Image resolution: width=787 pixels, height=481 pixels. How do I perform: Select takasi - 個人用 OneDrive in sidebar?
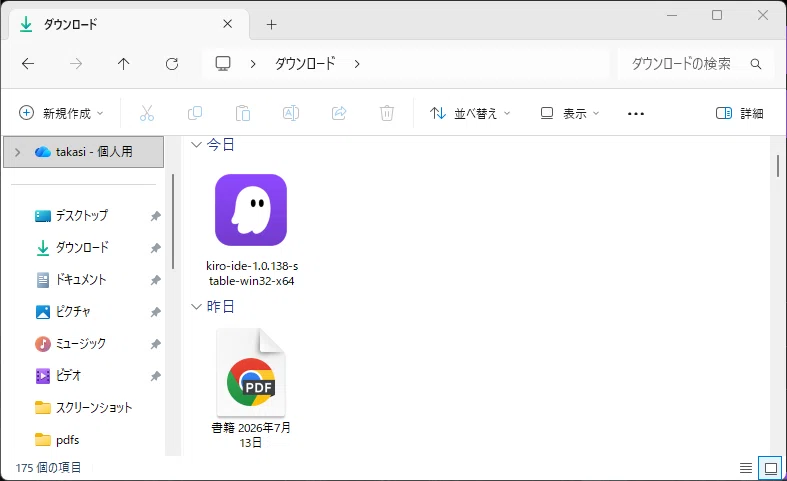(x=84, y=152)
